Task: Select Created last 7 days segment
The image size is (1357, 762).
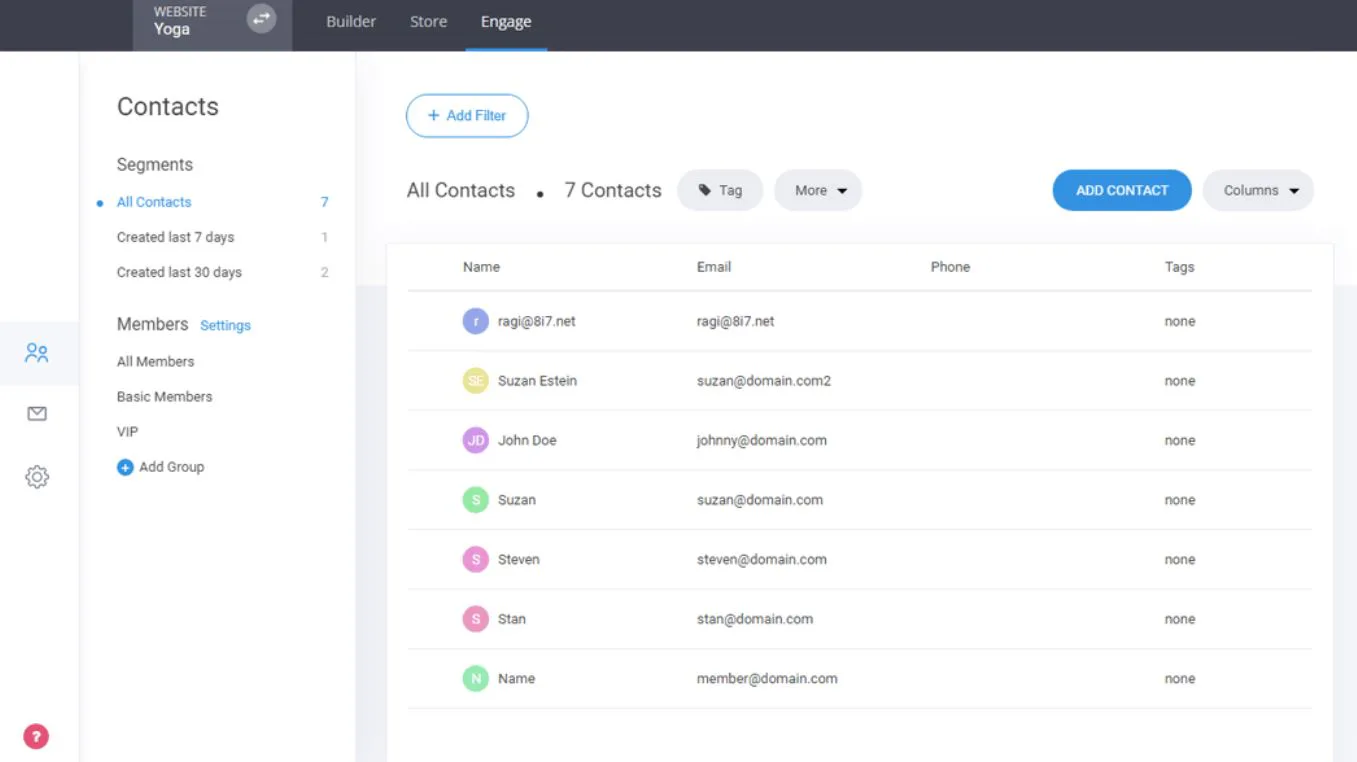Action: tap(175, 237)
